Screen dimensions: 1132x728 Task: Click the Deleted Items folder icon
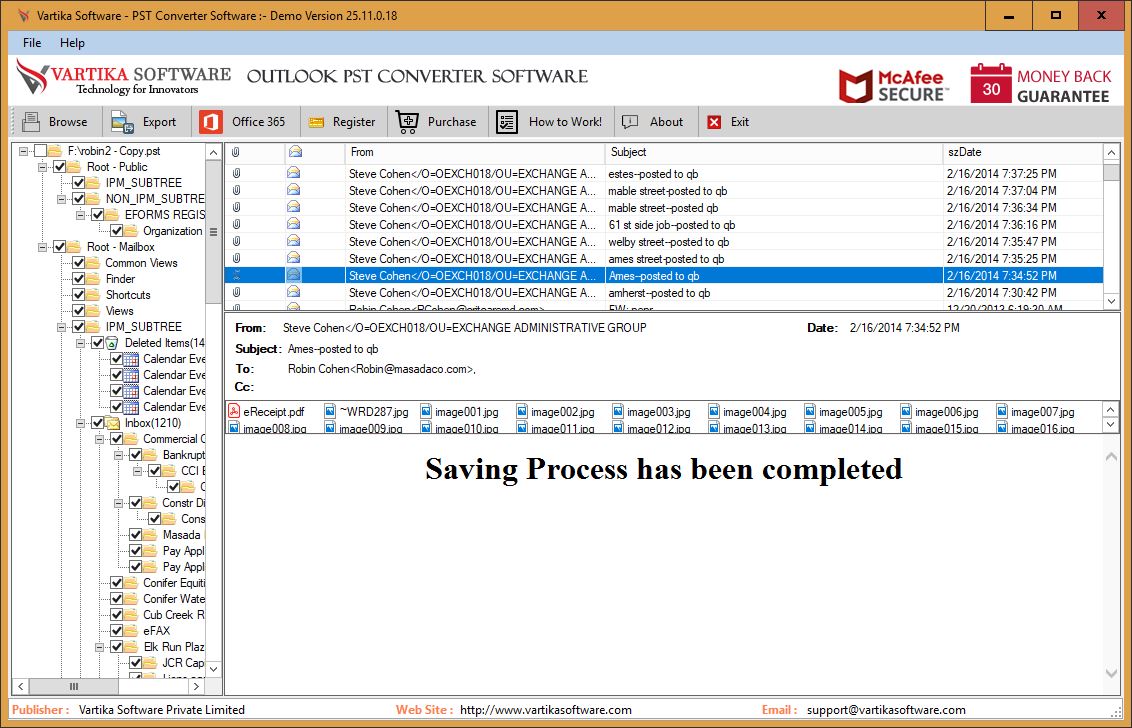click(x=113, y=342)
